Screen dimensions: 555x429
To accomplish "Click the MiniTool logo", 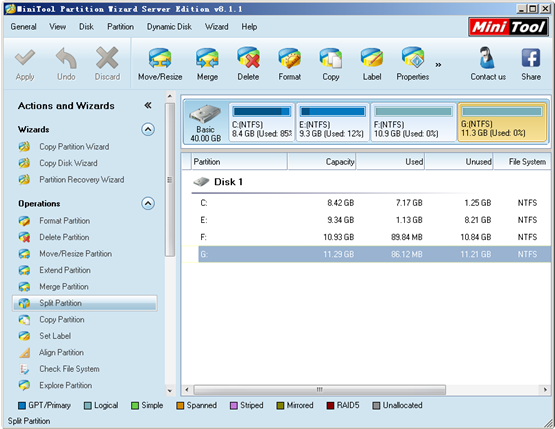I will pos(508,27).
